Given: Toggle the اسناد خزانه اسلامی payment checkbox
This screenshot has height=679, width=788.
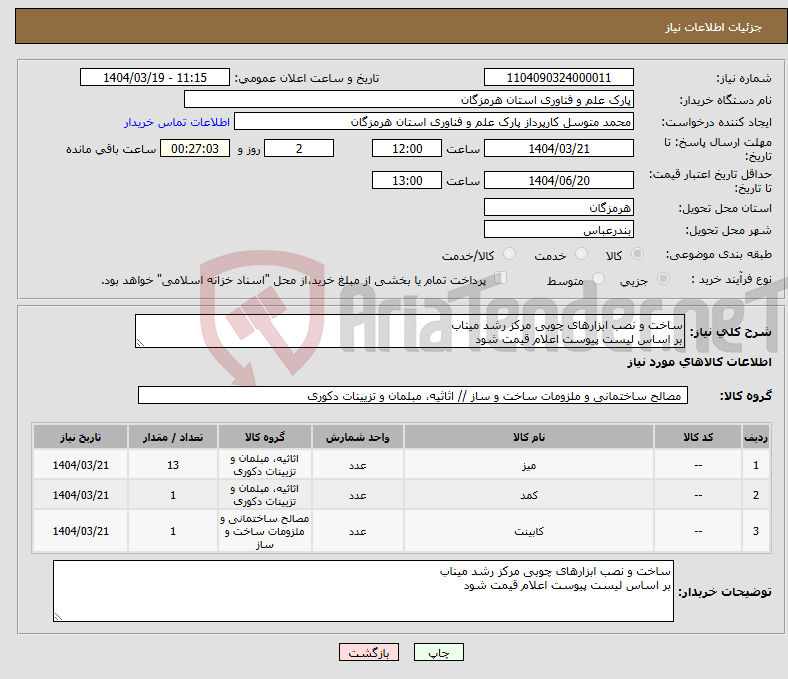Looking at the screenshot, I should 501,278.
